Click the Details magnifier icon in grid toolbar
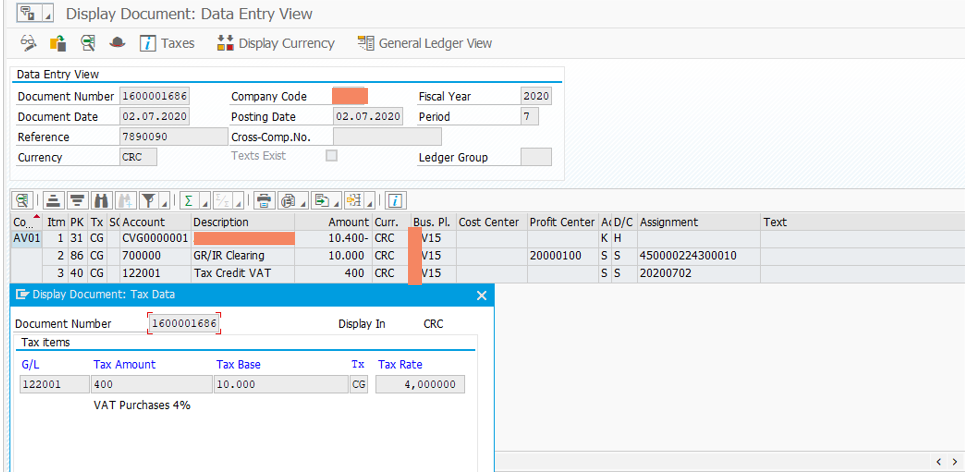Screen dimensions: 965x473 point(23,201)
